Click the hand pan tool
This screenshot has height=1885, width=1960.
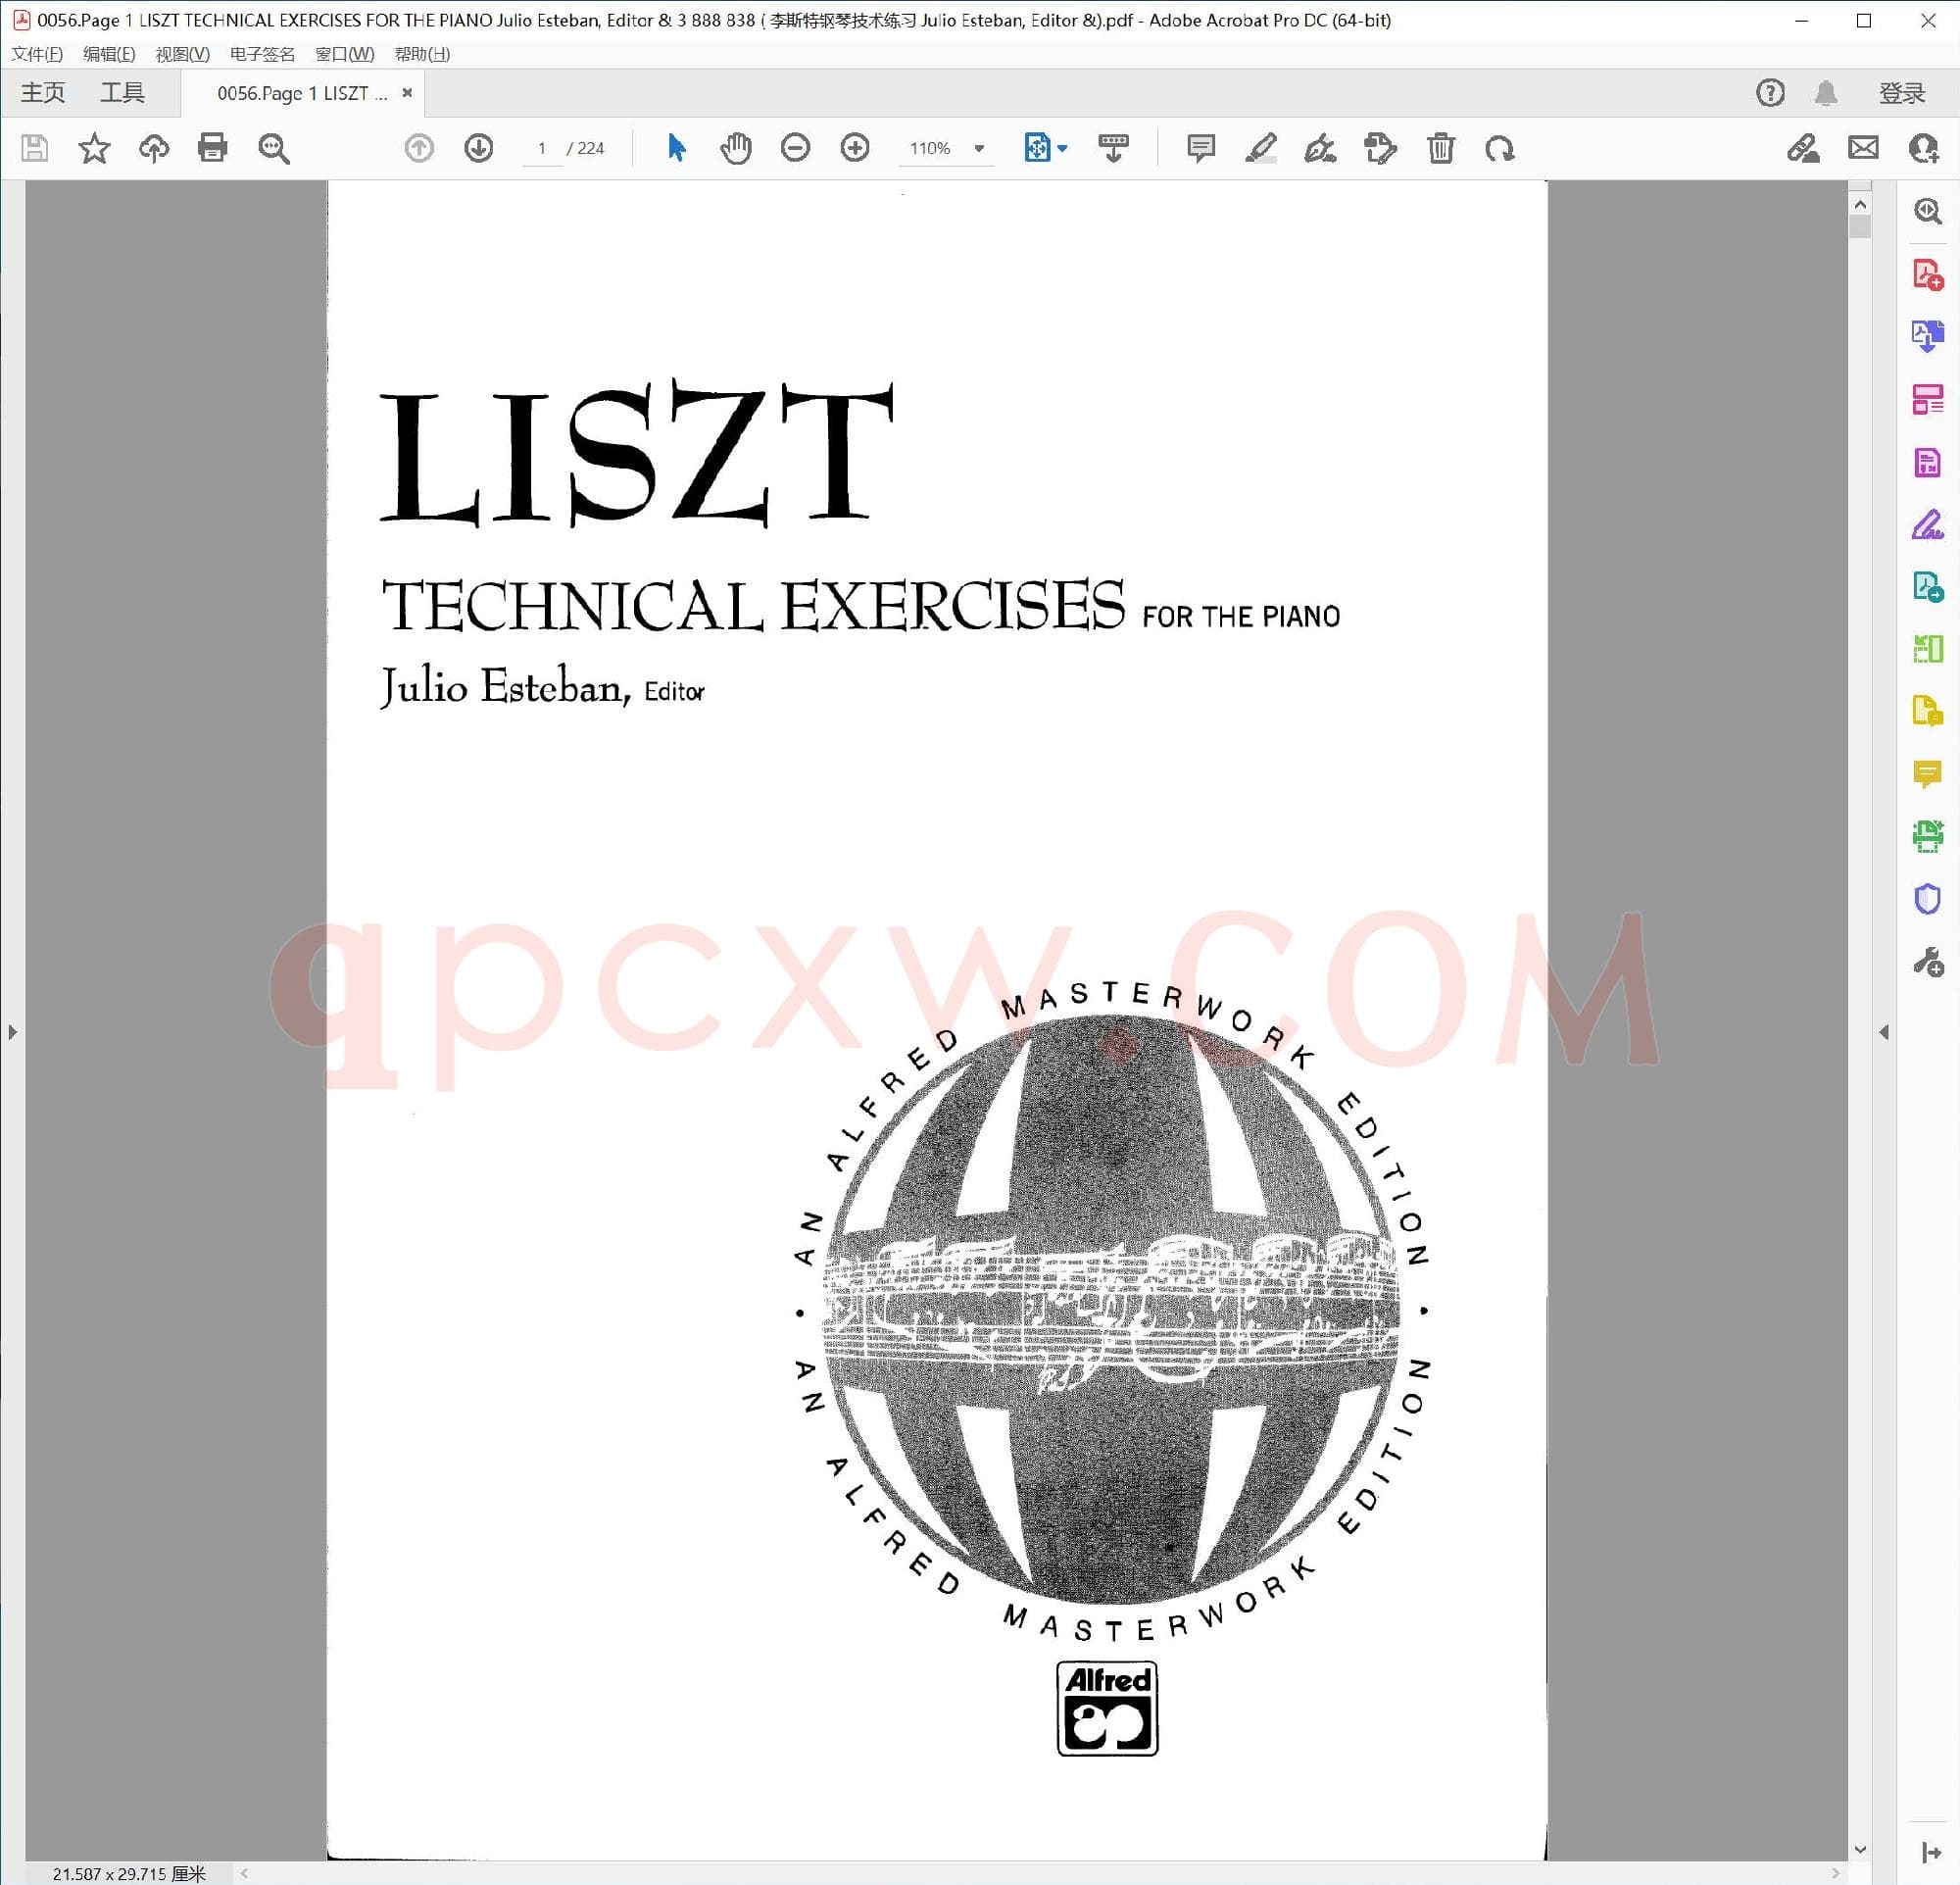pyautogui.click(x=735, y=148)
